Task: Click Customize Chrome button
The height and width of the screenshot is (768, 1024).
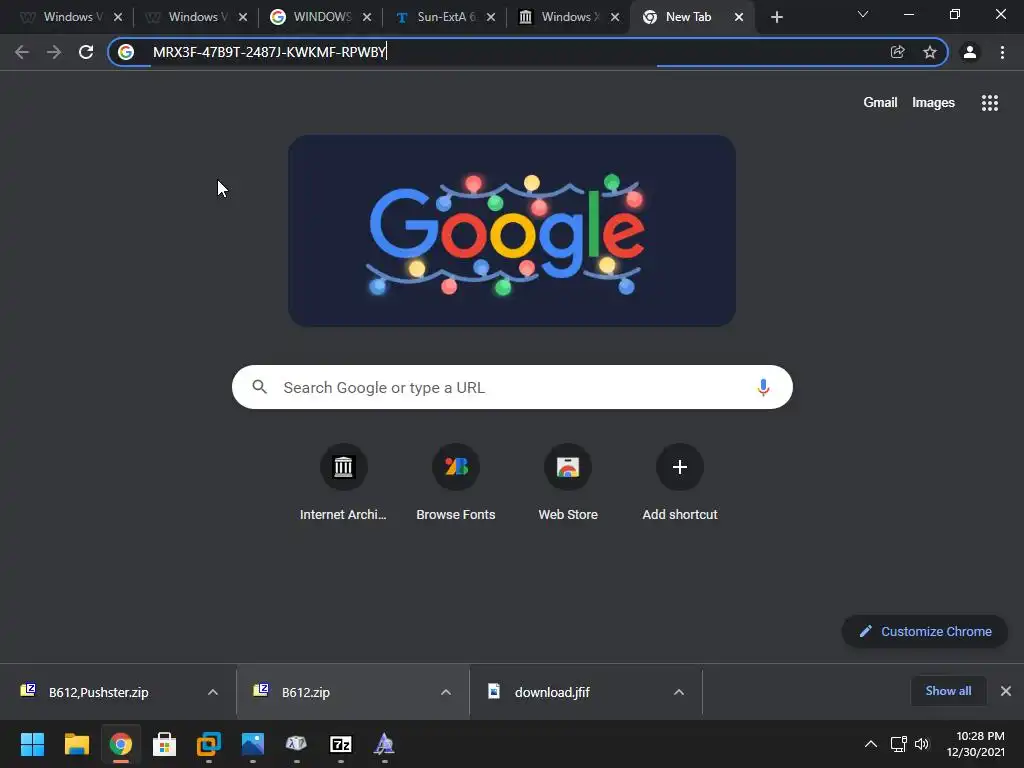Action: [925, 632]
